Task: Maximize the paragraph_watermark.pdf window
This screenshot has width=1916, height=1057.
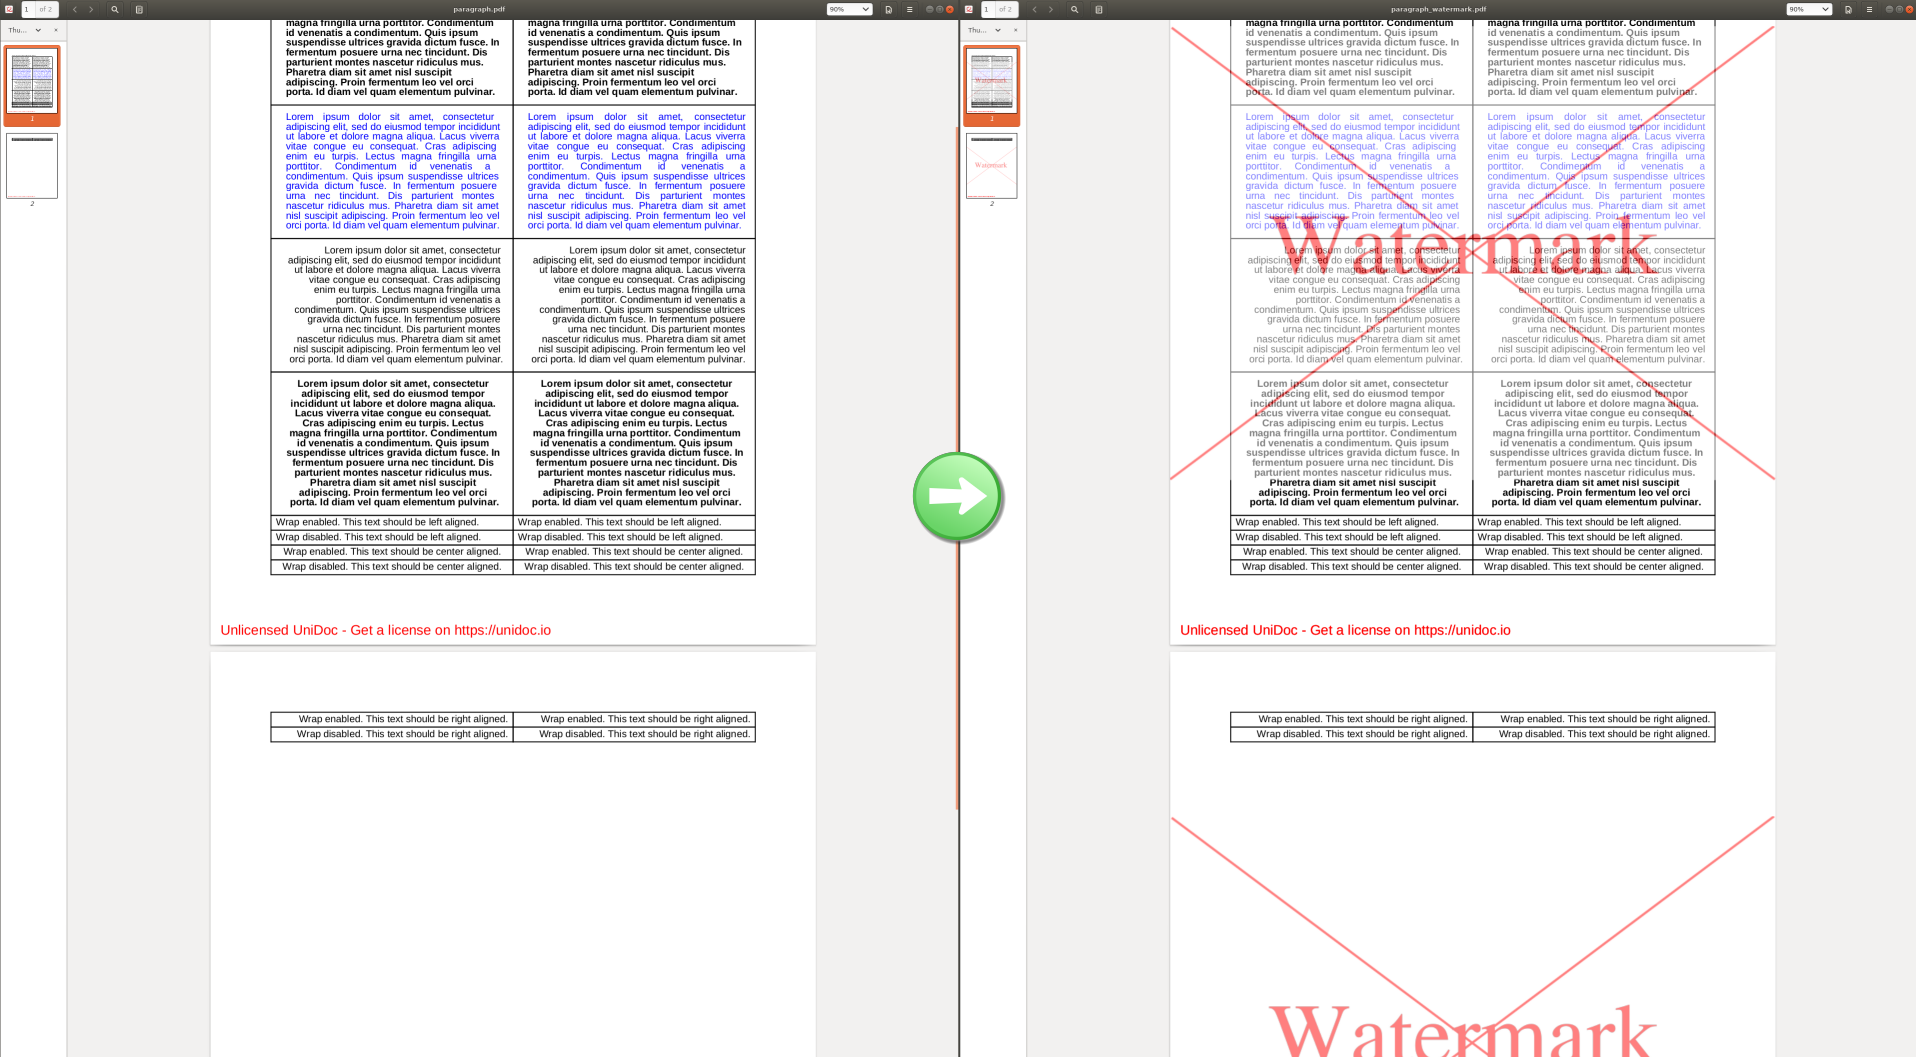Action: tap(1900, 9)
